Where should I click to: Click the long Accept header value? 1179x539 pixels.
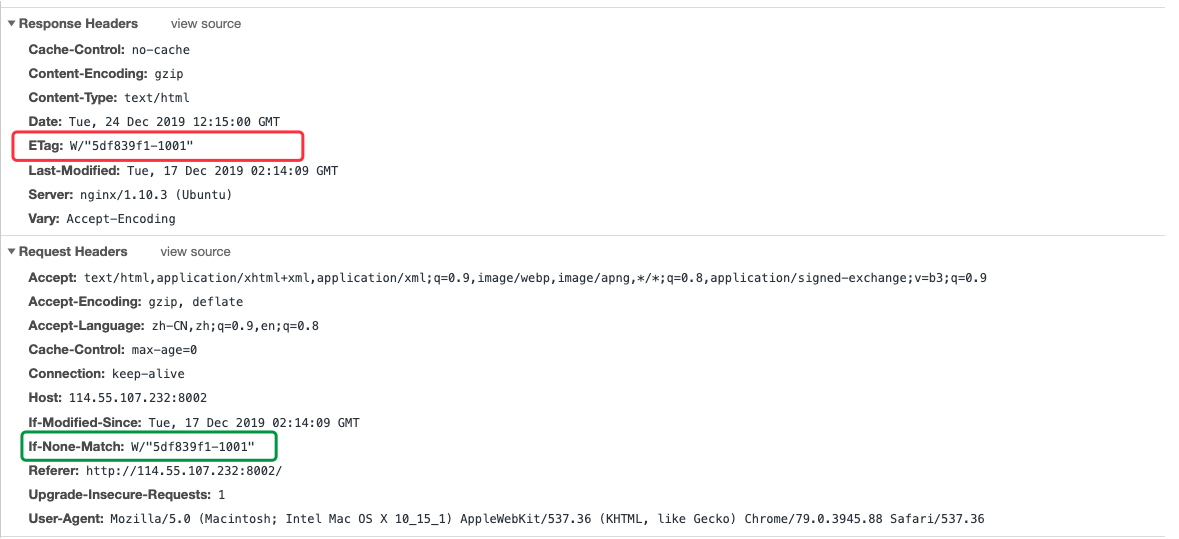pos(535,277)
